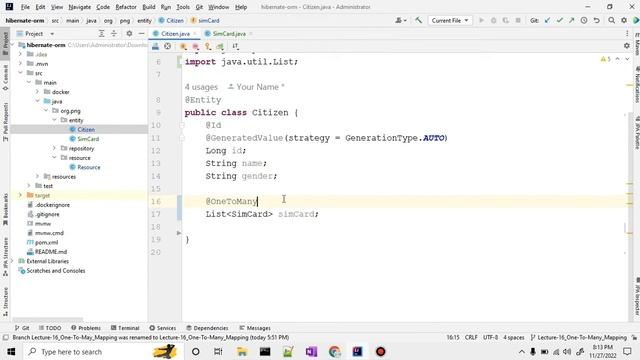This screenshot has height=360, width=640.
Task: Open the TODO tool window
Action: pyautogui.click(x=50, y=328)
